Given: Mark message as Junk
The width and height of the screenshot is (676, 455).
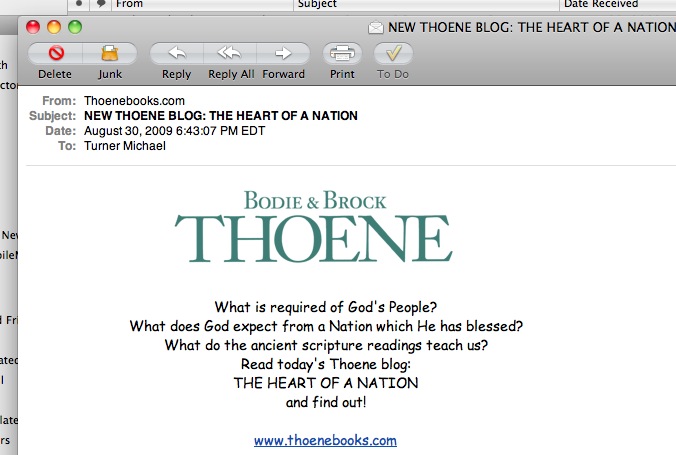Looking at the screenshot, I should 110,53.
